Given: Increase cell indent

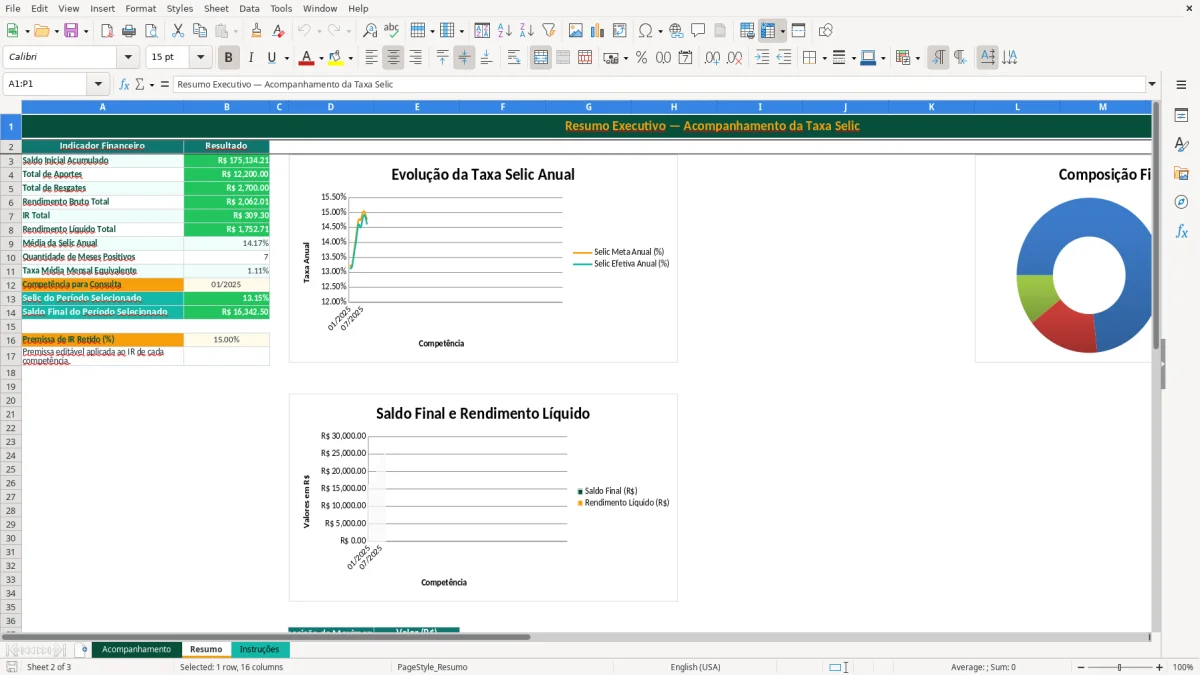Looking at the screenshot, I should click(762, 58).
